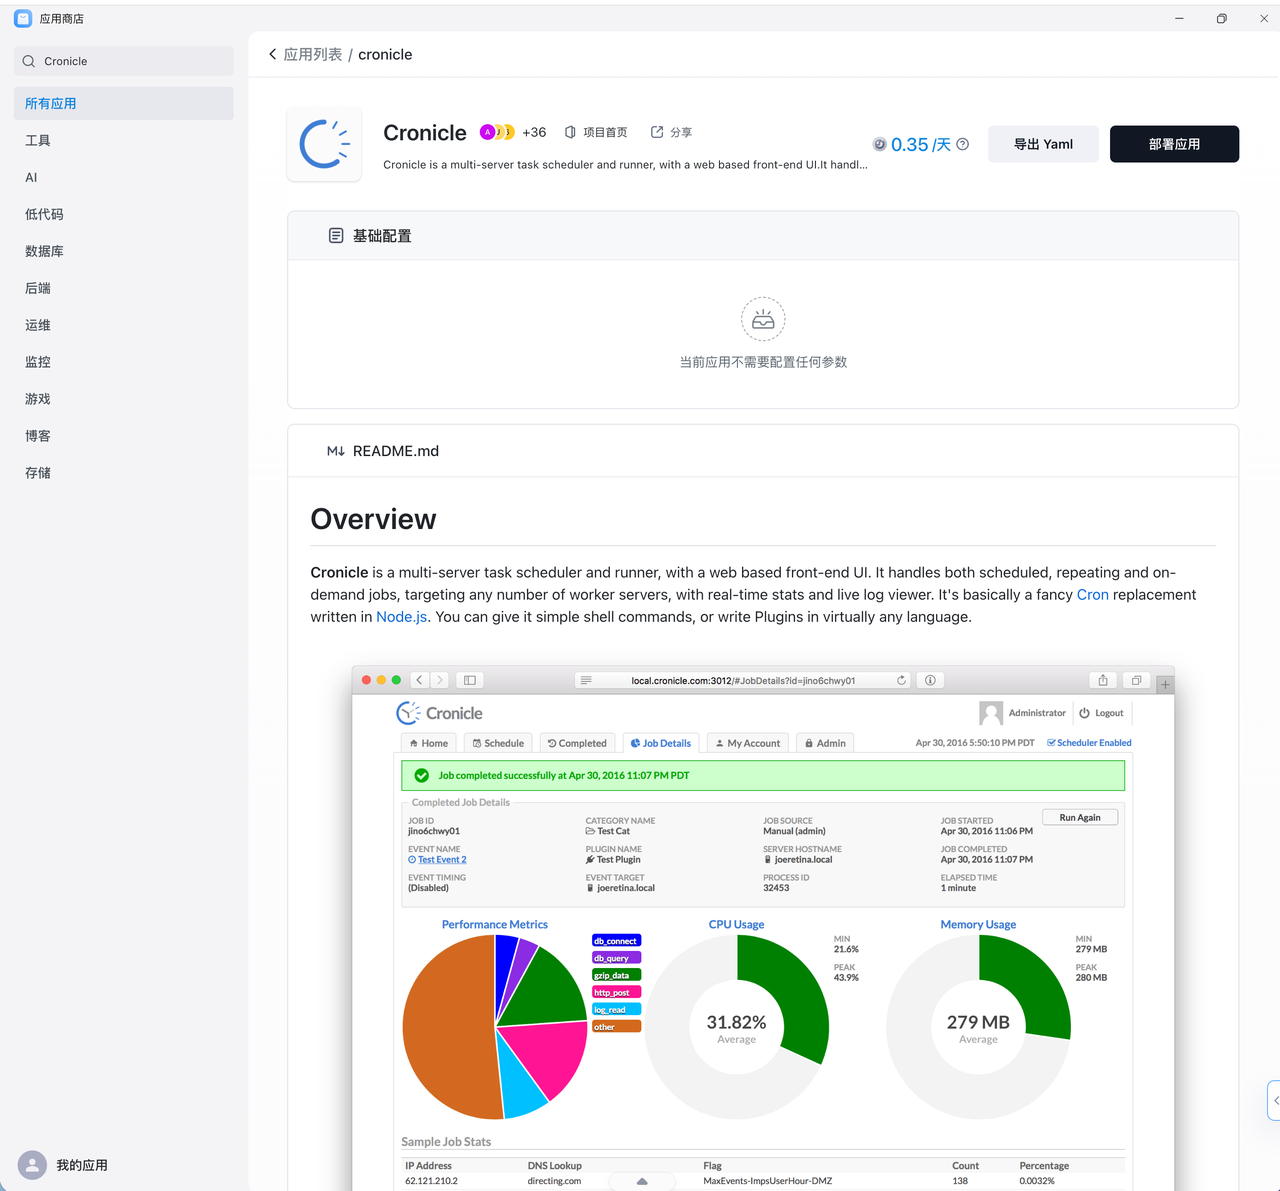Click the Cronicle app title

425,133
